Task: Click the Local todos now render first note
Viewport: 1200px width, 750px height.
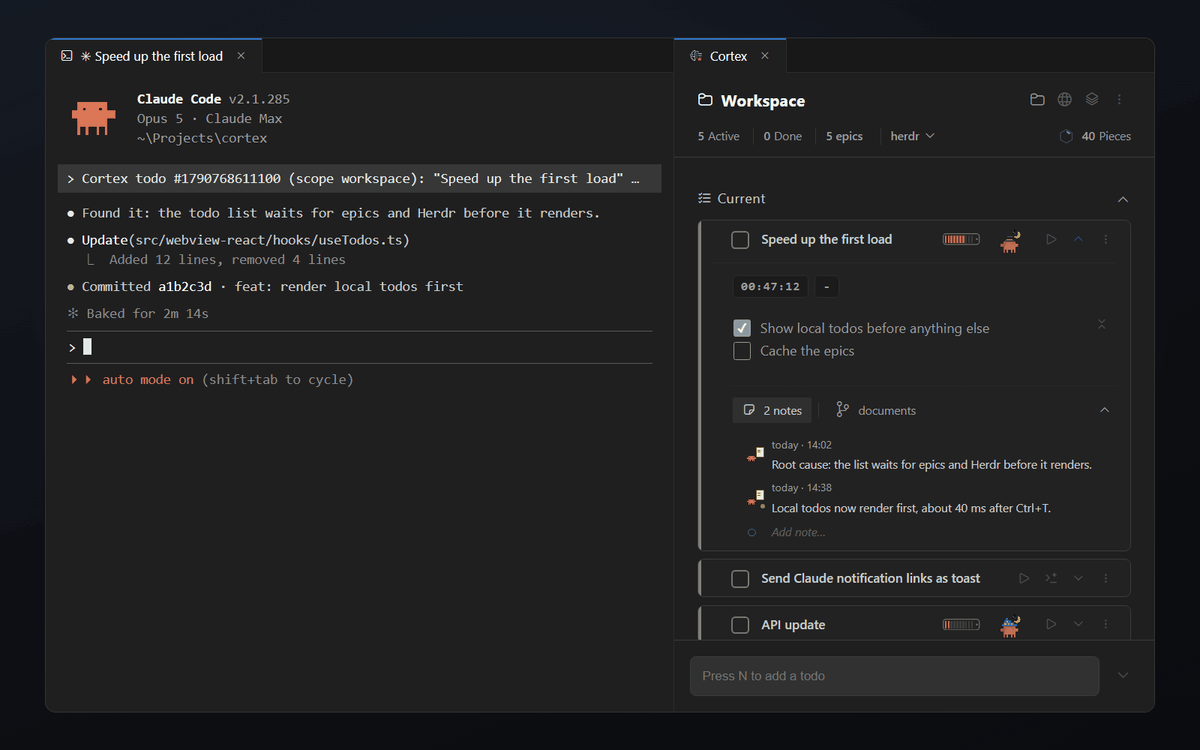Action: point(911,508)
